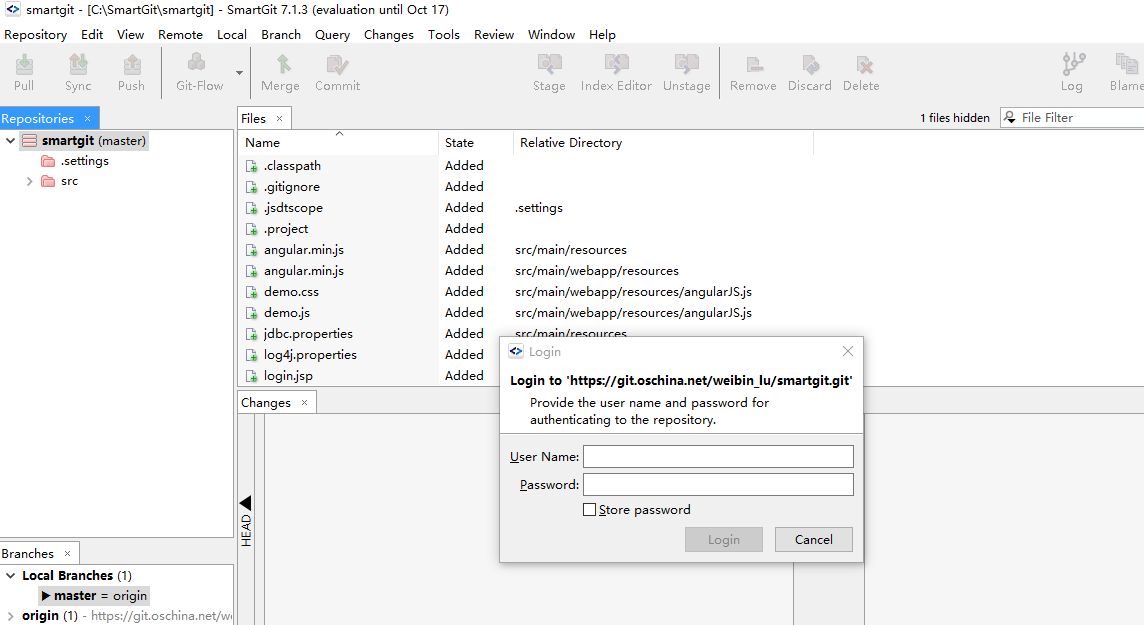The image size is (1144, 625).
Task: Expand the origin remote node
Action: (10, 616)
